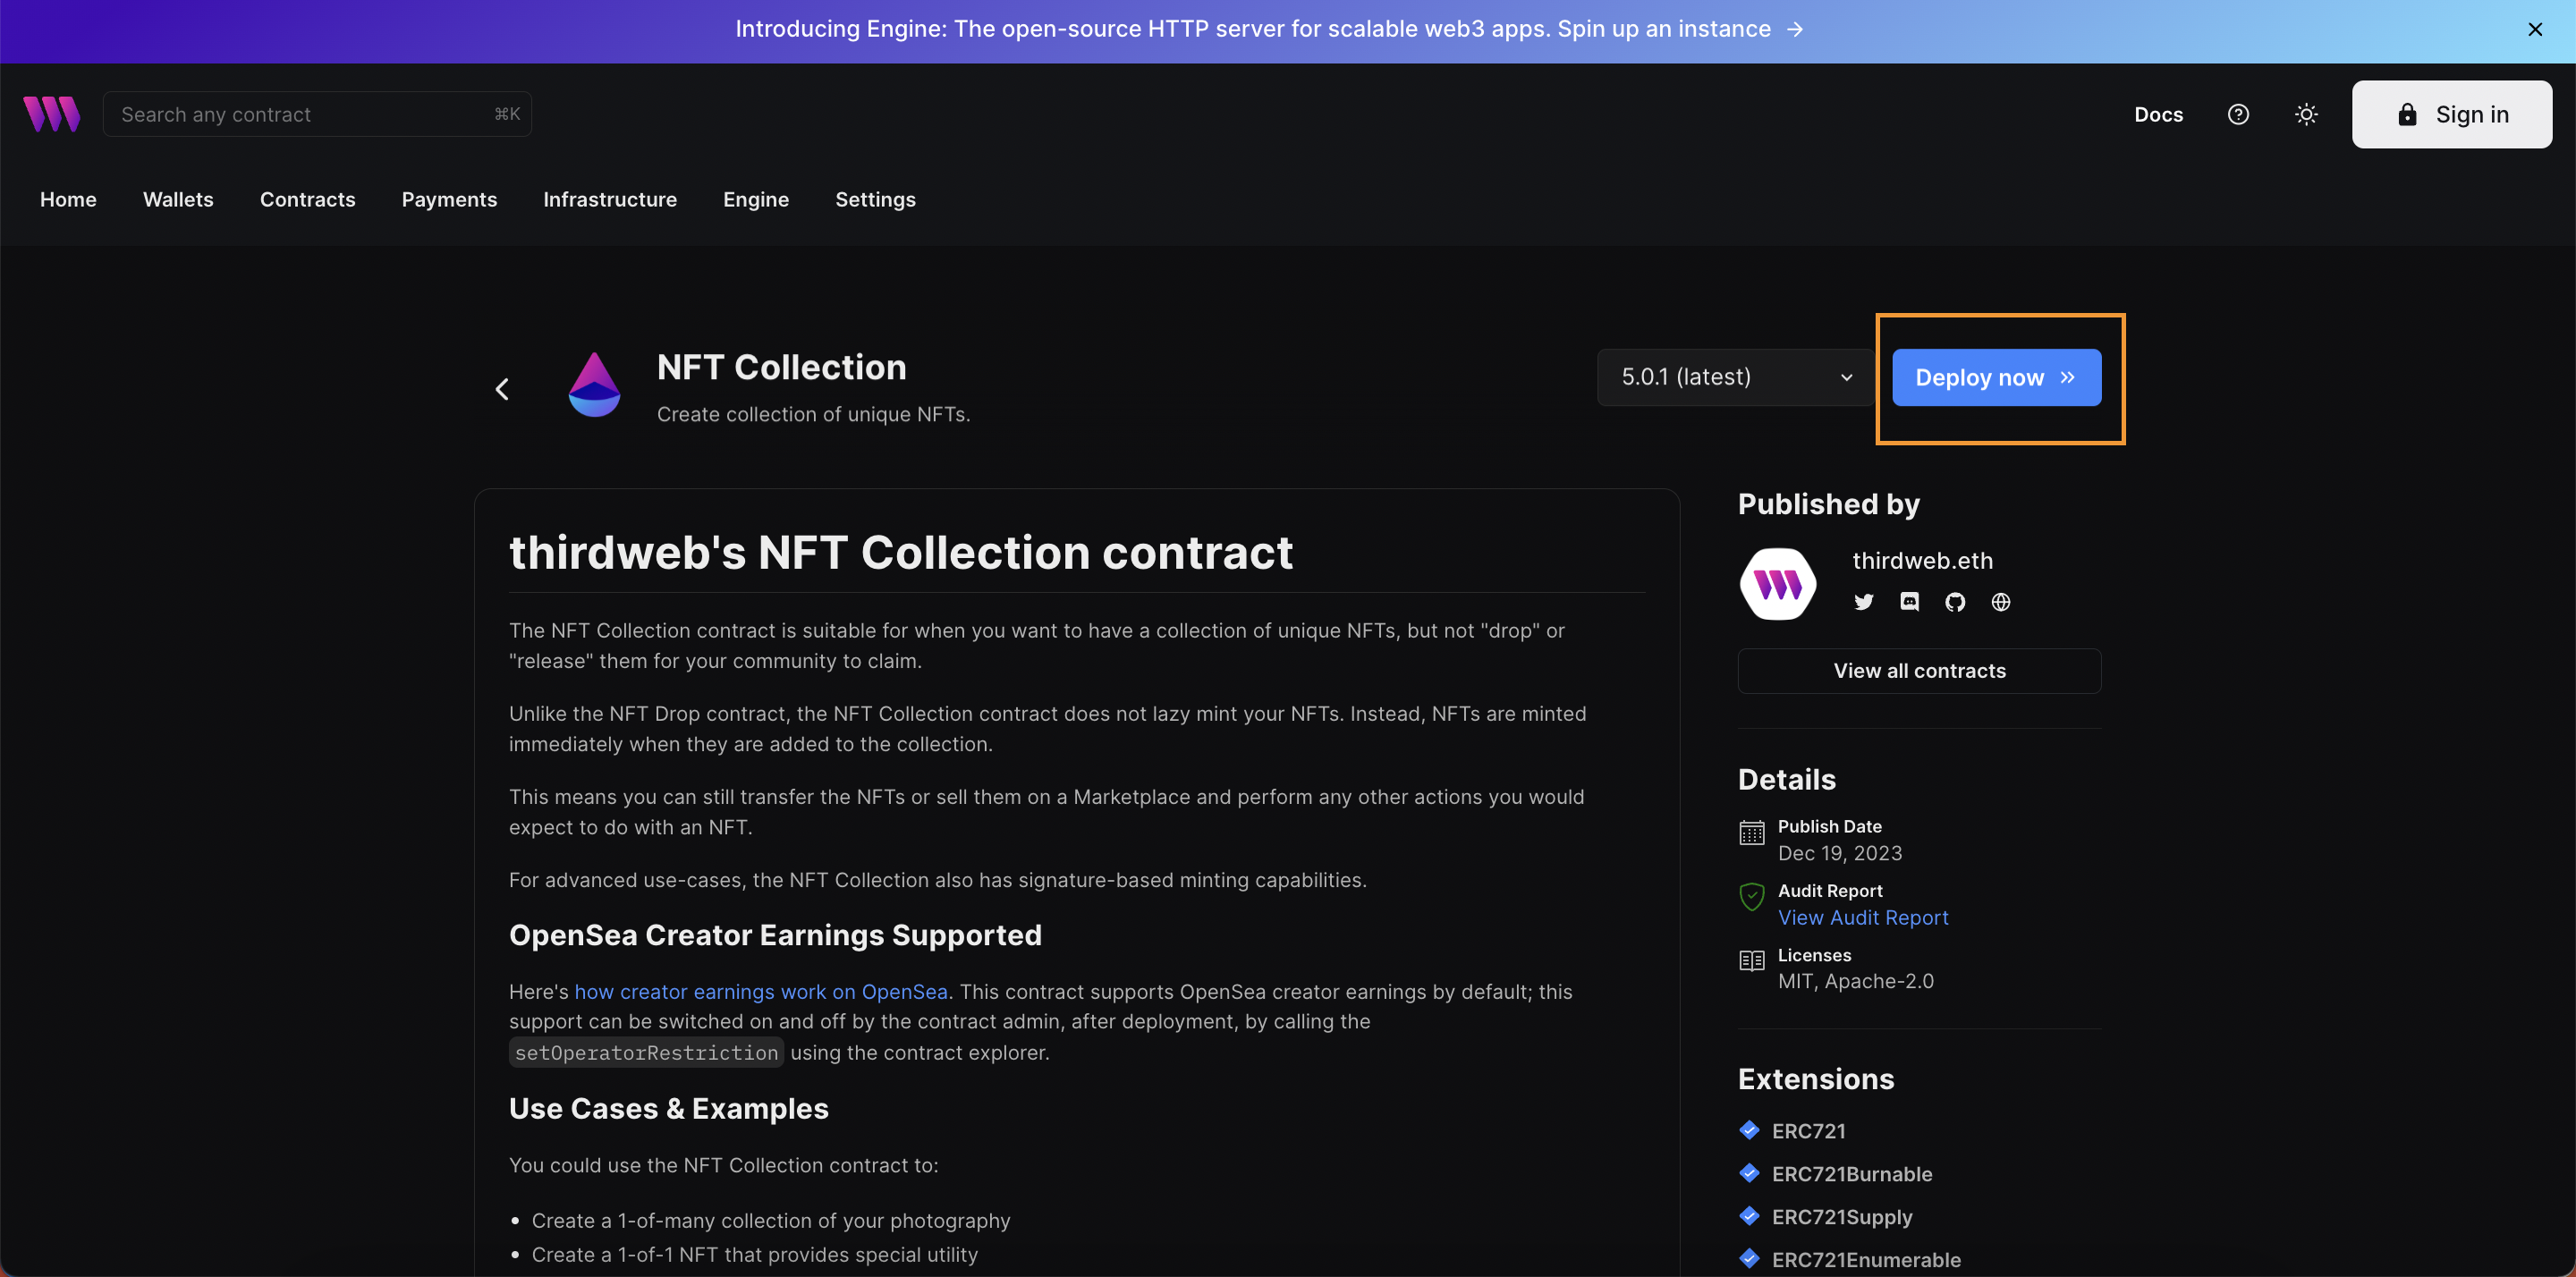
Task: Click the thirdweb.eth publisher avatar
Action: (1778, 584)
